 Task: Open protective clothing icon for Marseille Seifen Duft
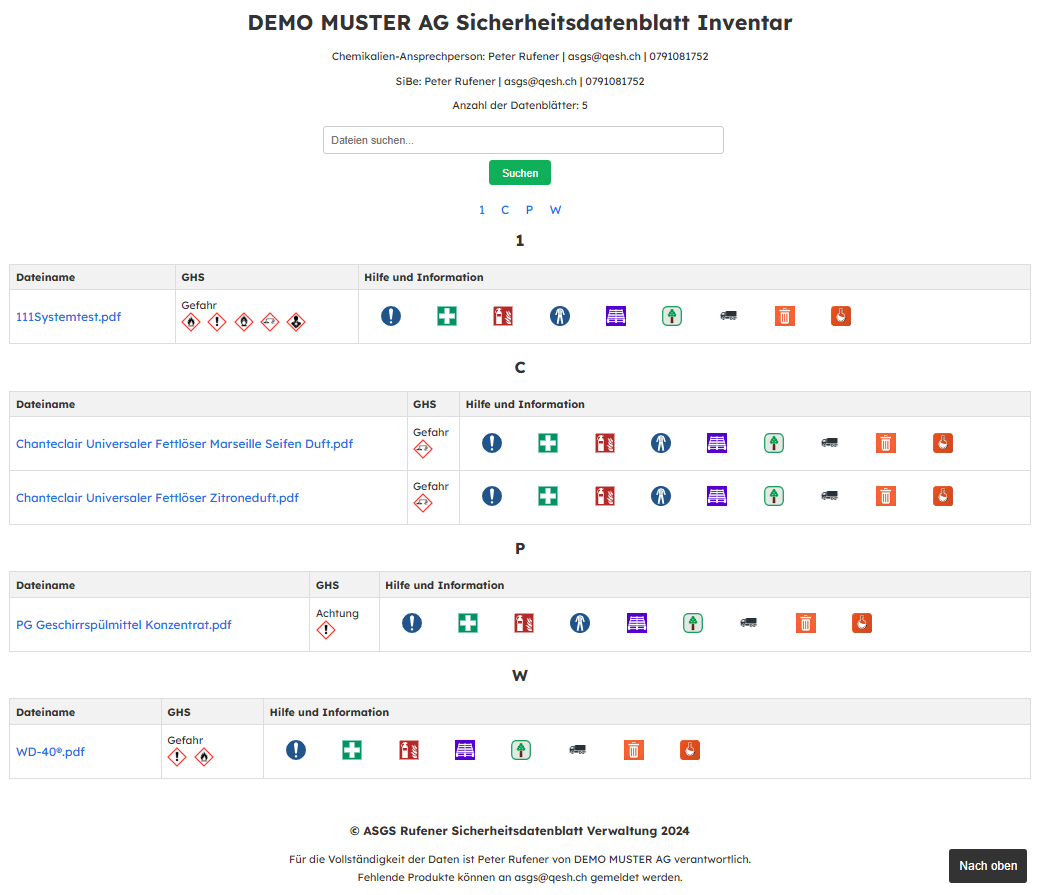point(660,443)
